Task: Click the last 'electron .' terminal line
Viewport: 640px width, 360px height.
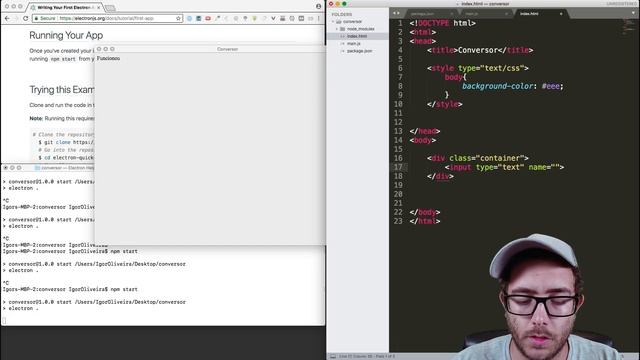Action: point(20,309)
